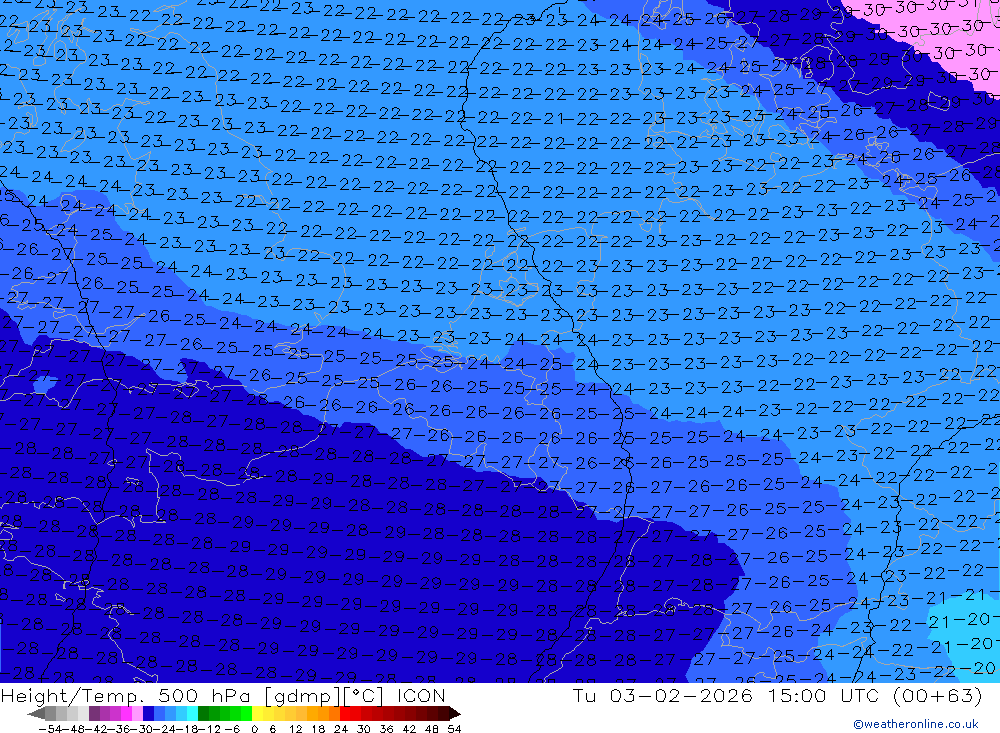The height and width of the screenshot is (733, 1000).
Task: Click the '-12' label on the legend scale
Action: point(209,729)
